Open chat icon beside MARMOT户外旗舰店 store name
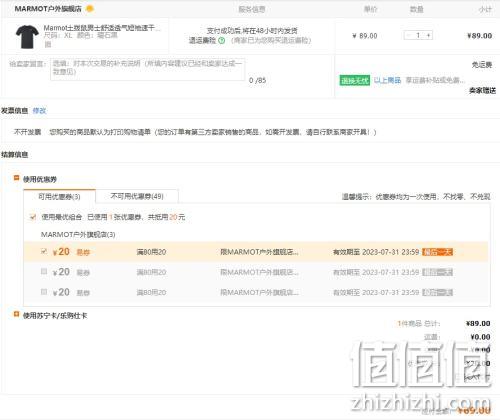 tap(90, 9)
